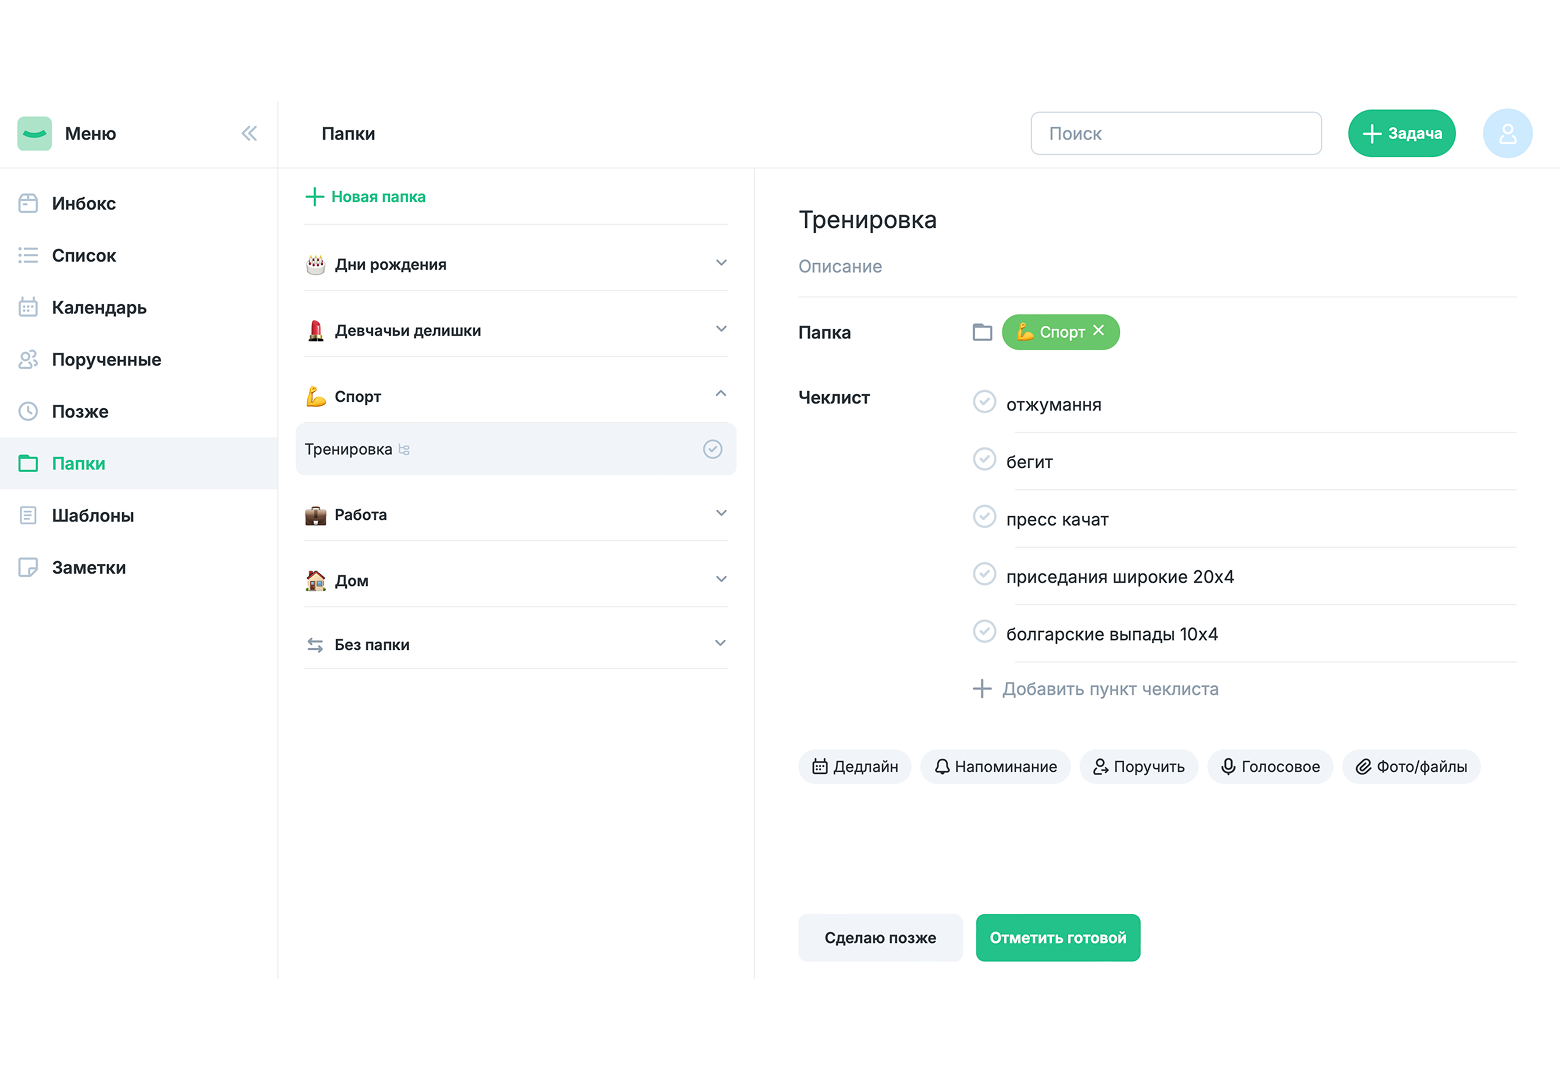Click the microphone icon on Голосовое
This screenshot has height=1080, width=1560.
[1228, 766]
